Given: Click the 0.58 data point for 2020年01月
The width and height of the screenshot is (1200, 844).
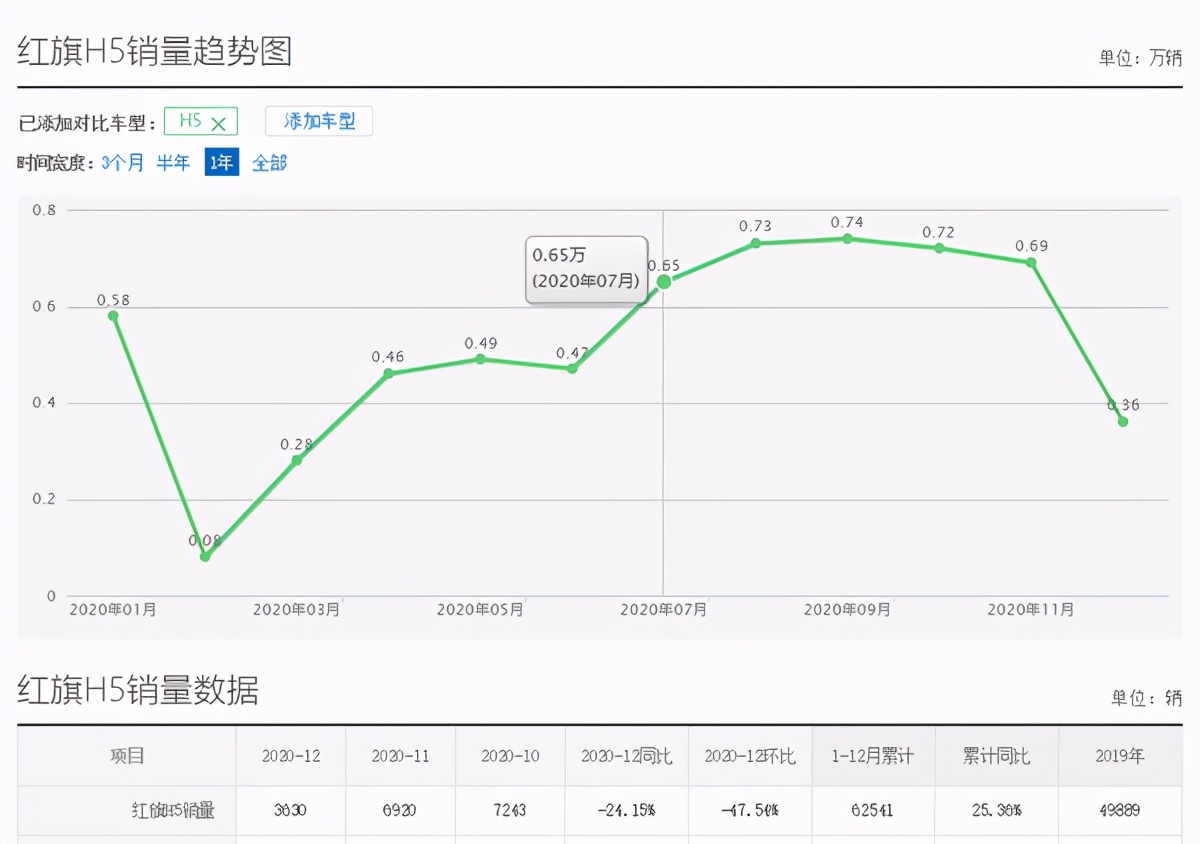Looking at the screenshot, I should [x=113, y=316].
